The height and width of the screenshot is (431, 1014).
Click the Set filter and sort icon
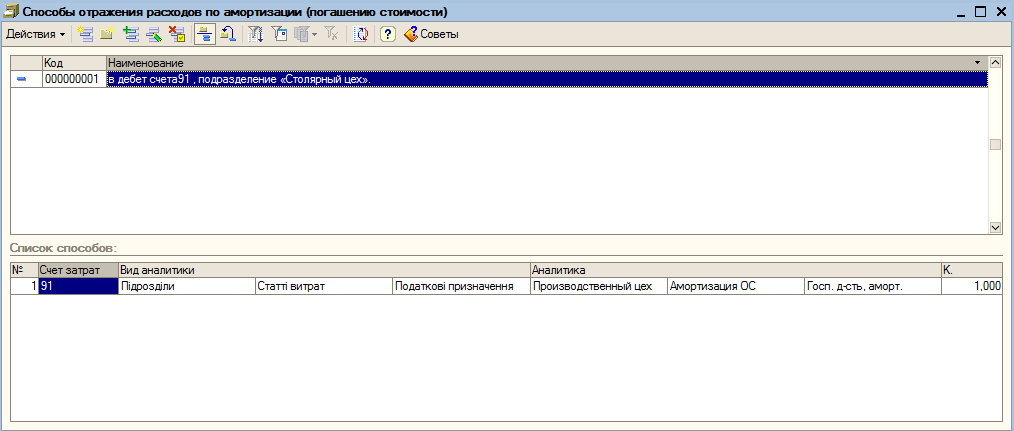(x=256, y=34)
